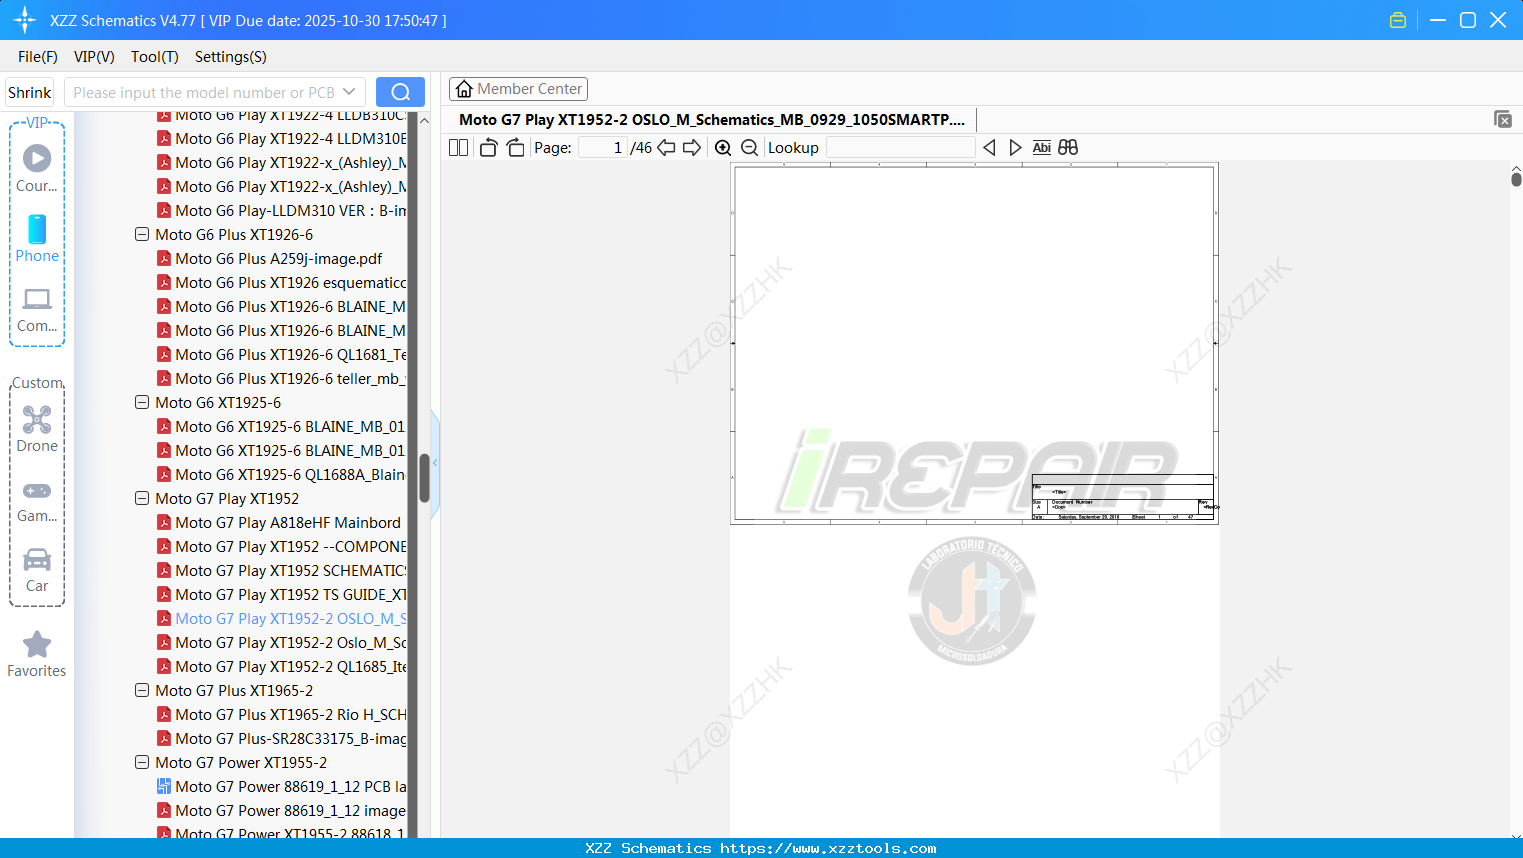Collapse the file tree panel handle
The width and height of the screenshot is (1523, 858).
click(435, 462)
